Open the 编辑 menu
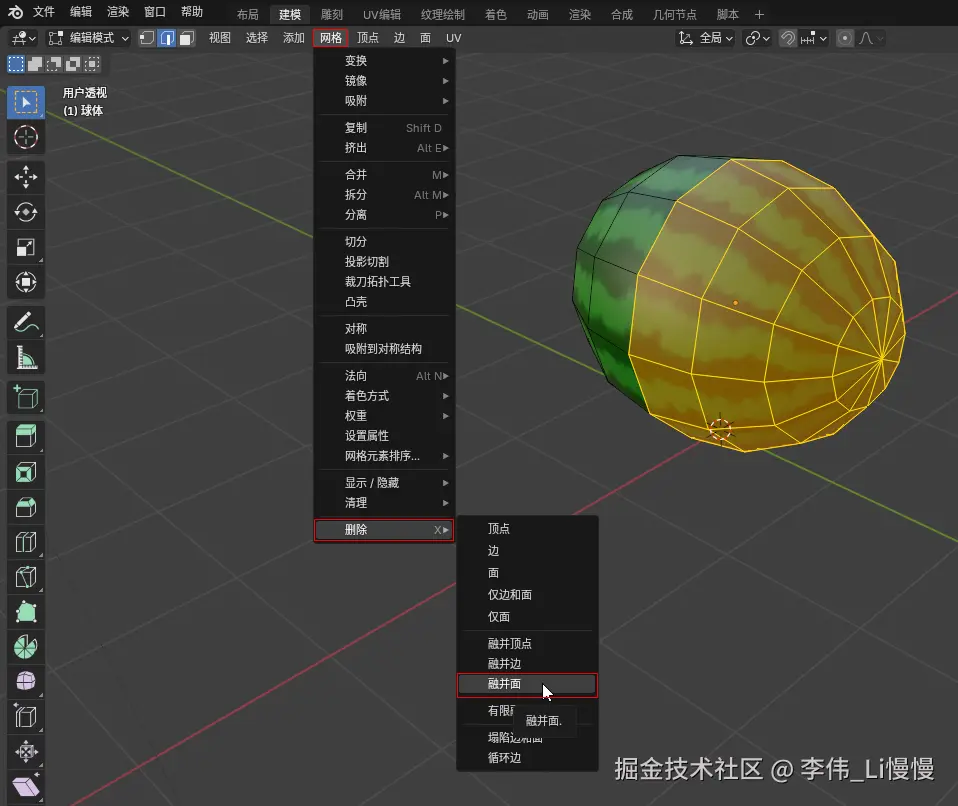The width and height of the screenshot is (958, 806). (x=81, y=12)
